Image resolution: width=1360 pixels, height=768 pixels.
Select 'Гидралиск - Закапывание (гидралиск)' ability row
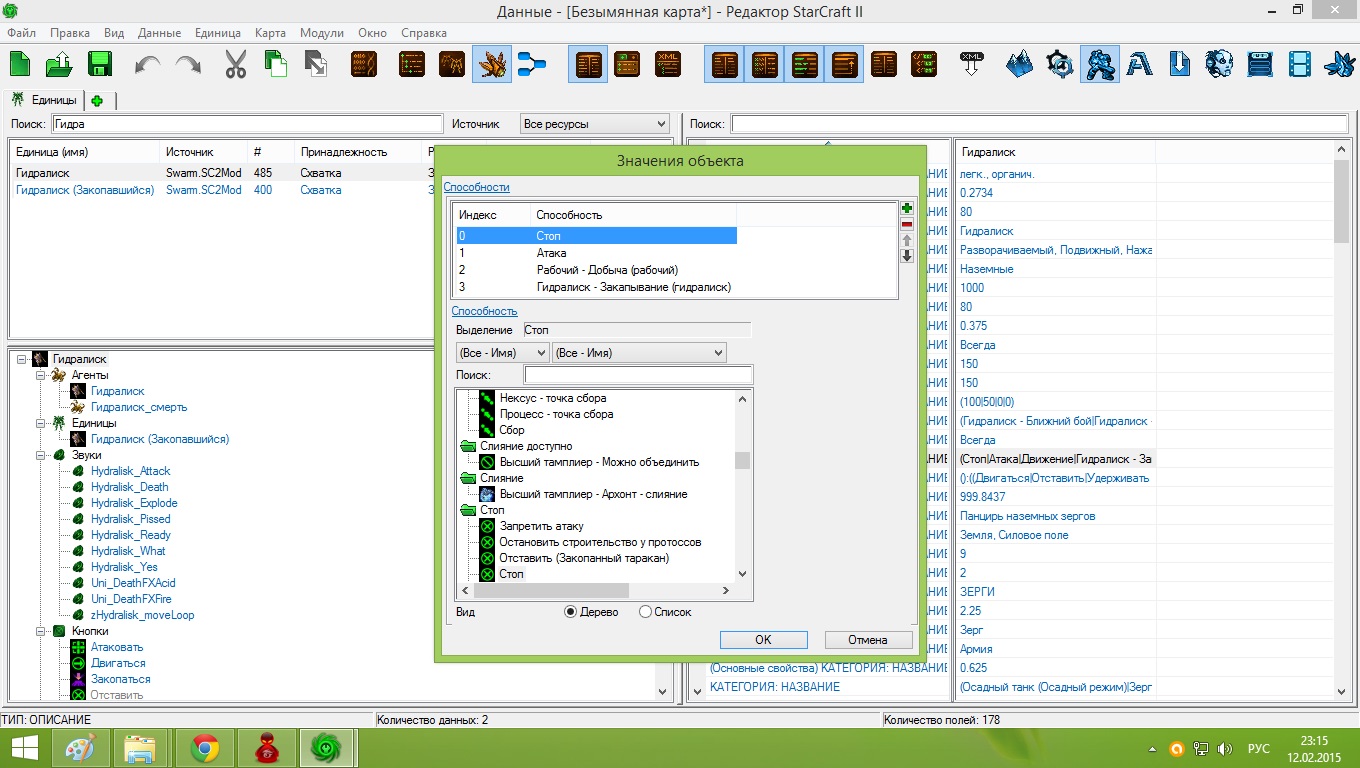(x=597, y=287)
